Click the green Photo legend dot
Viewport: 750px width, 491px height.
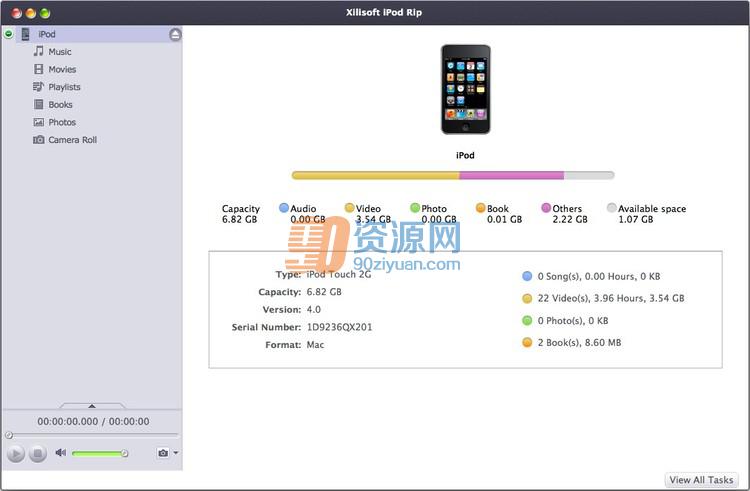[415, 207]
